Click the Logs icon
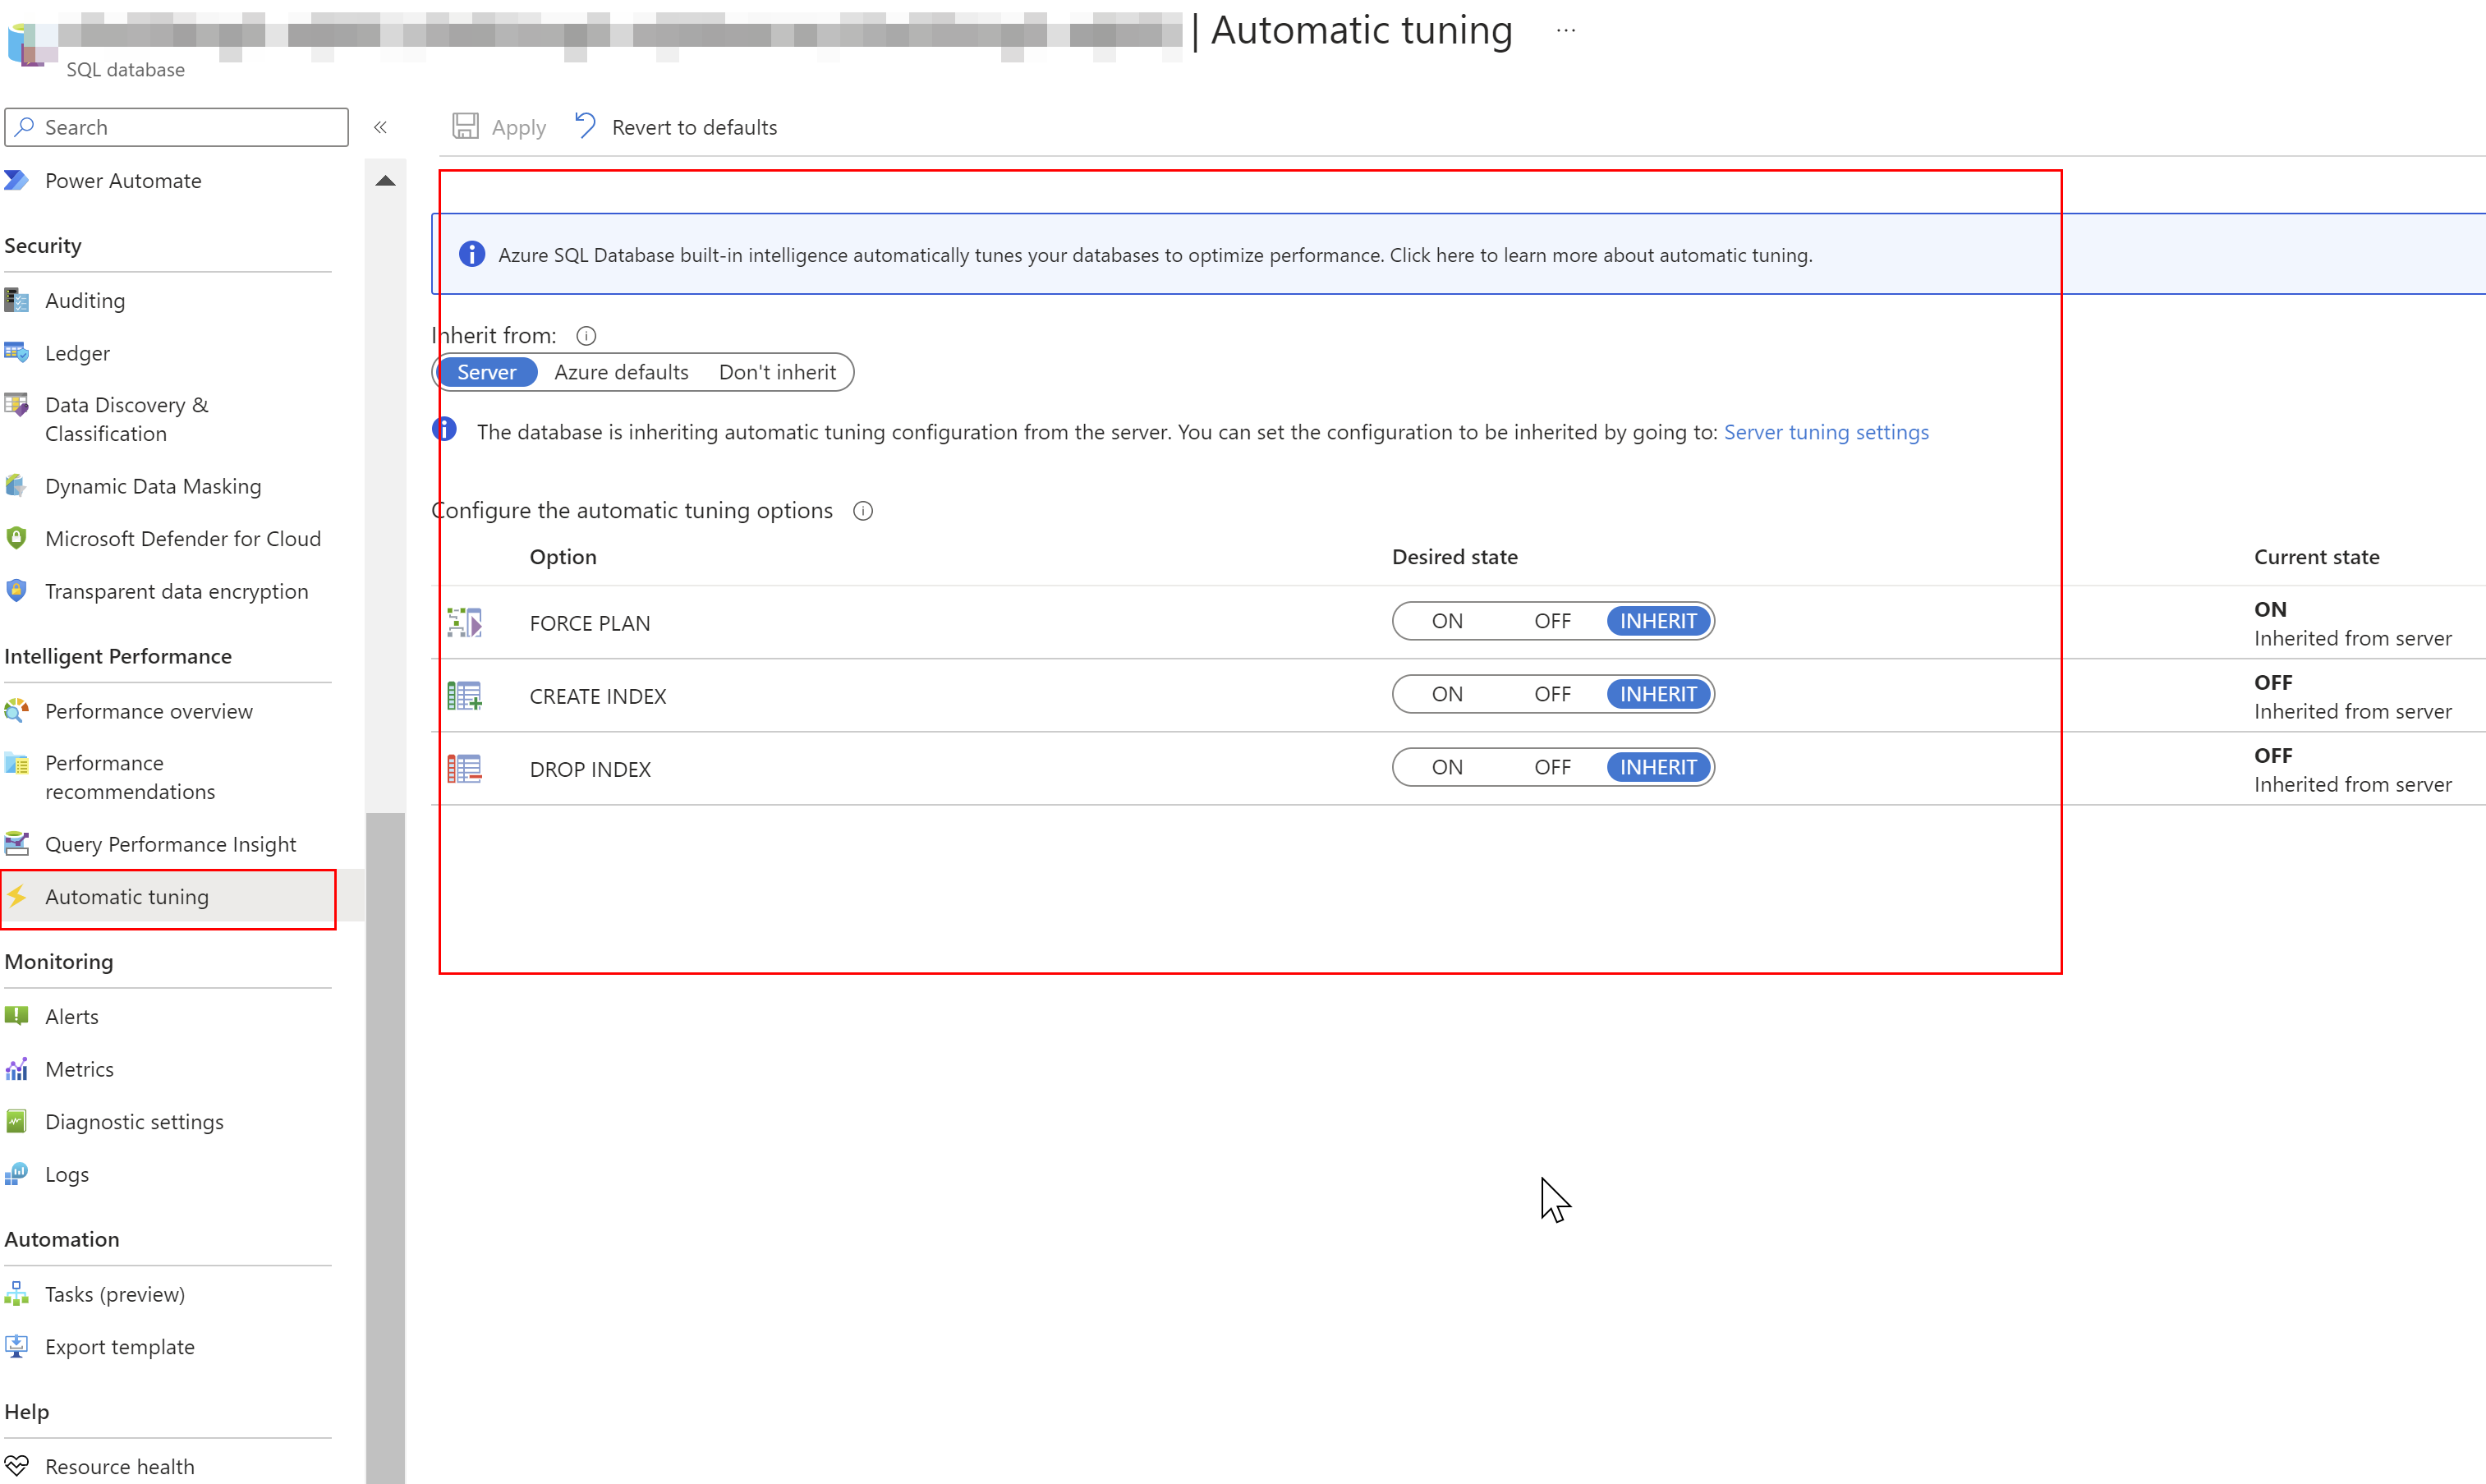Image resolution: width=2486 pixels, height=1484 pixels. 16,1174
